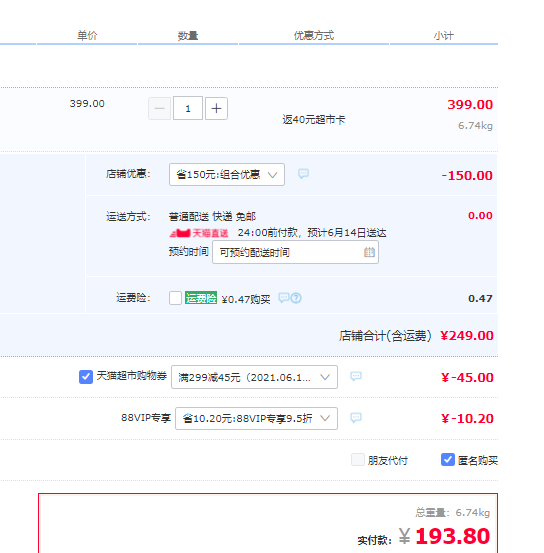
Task: Uncheck the 天猫超市购物券 checkbox
Action: click(86, 377)
